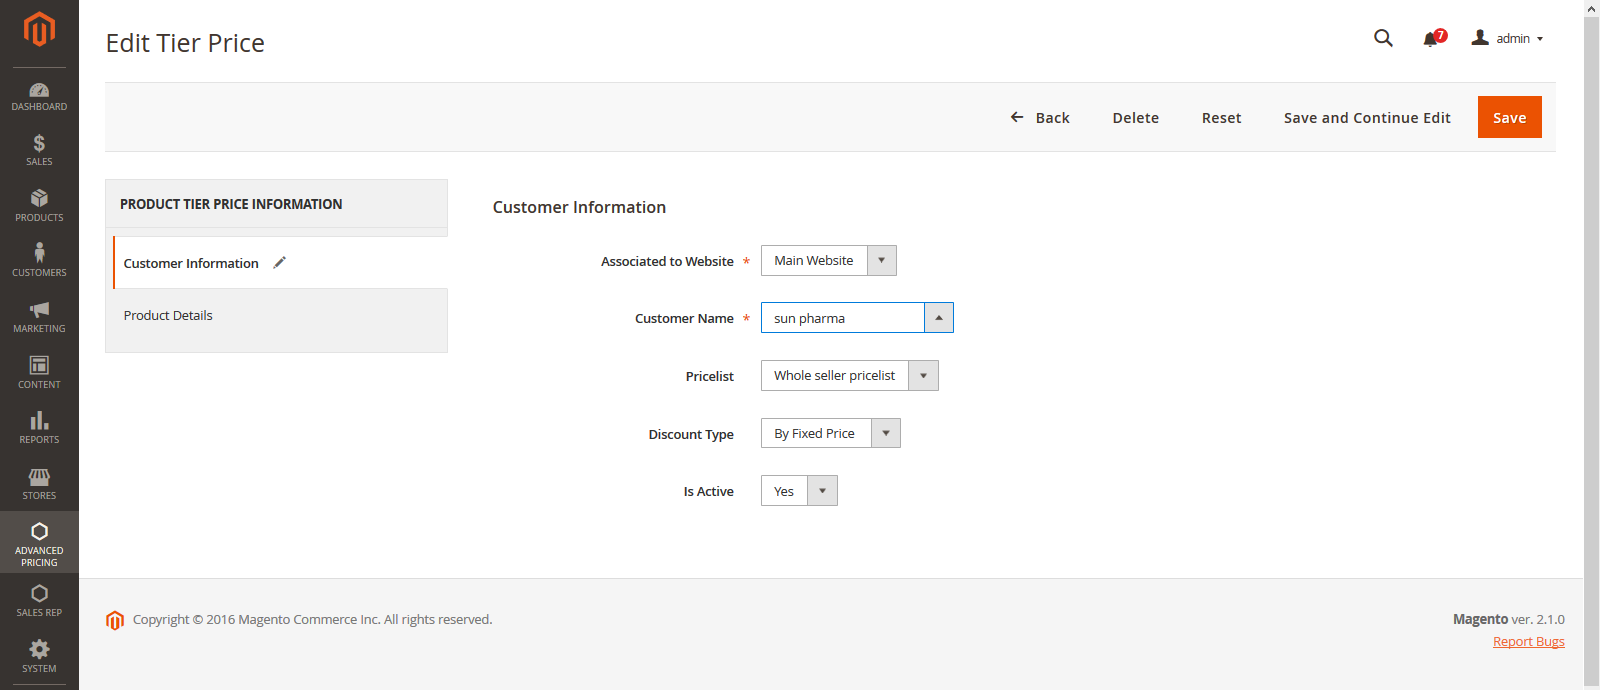Open the Sales Rep sidebar menu

click(x=39, y=600)
